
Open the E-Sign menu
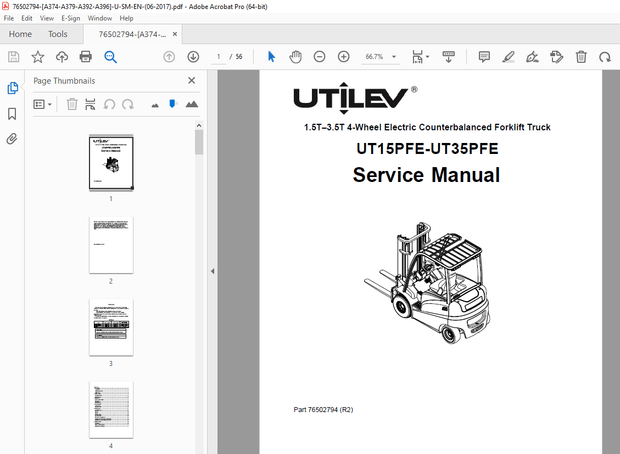(70, 18)
